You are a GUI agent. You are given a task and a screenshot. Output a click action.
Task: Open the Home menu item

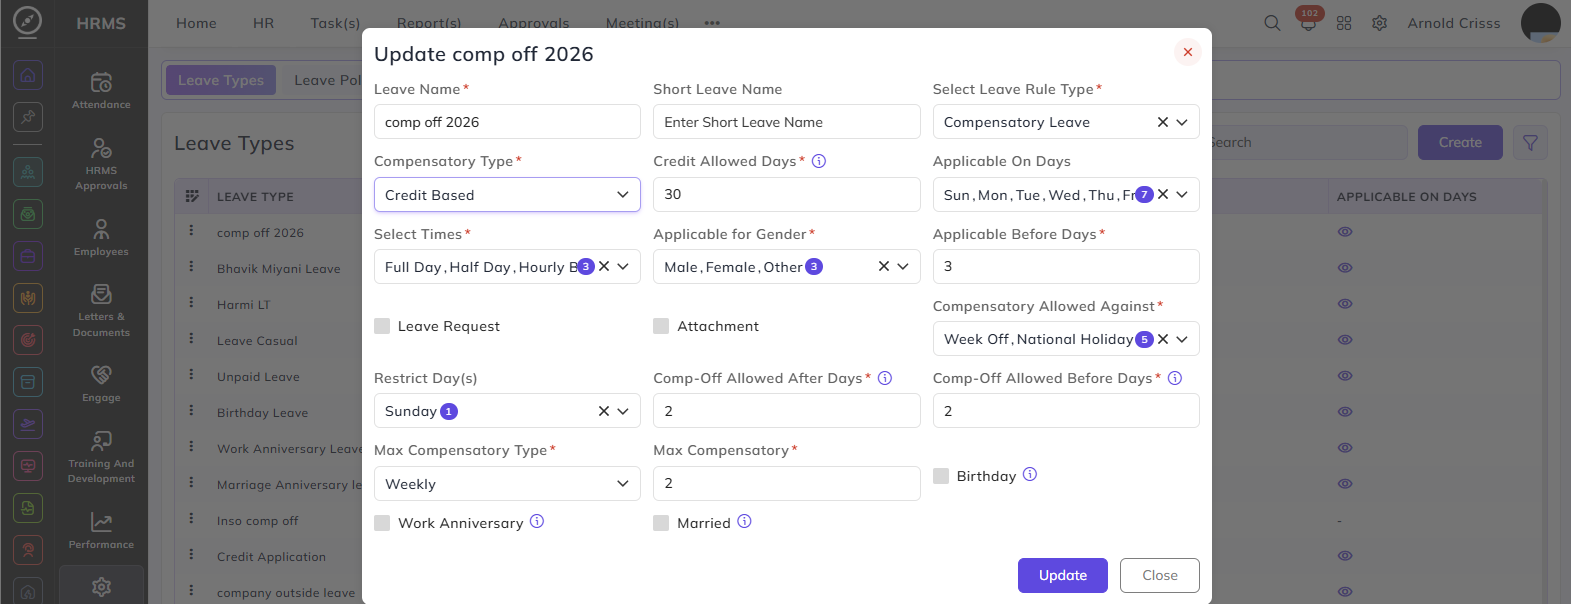[x=196, y=23]
